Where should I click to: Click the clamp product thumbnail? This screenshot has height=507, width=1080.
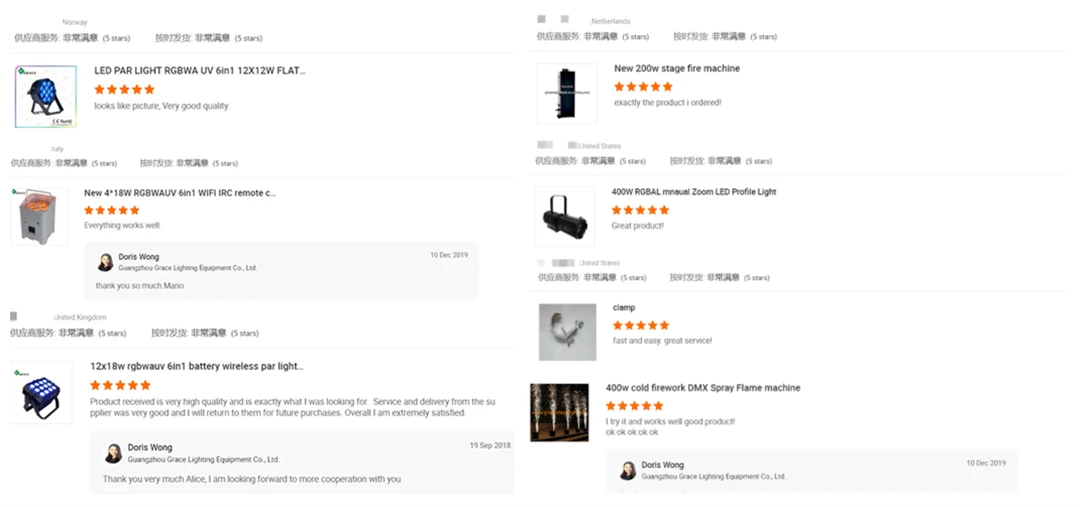[567, 332]
